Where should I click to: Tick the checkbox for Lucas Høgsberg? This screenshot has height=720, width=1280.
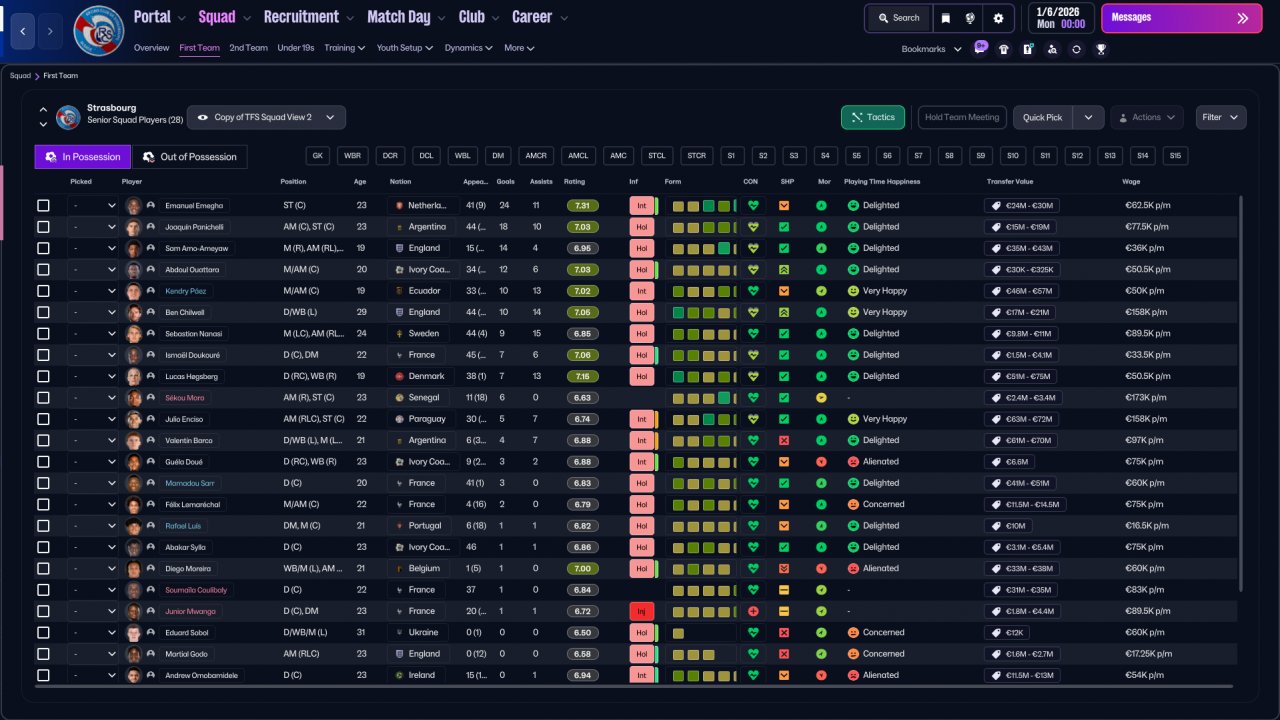(x=43, y=376)
